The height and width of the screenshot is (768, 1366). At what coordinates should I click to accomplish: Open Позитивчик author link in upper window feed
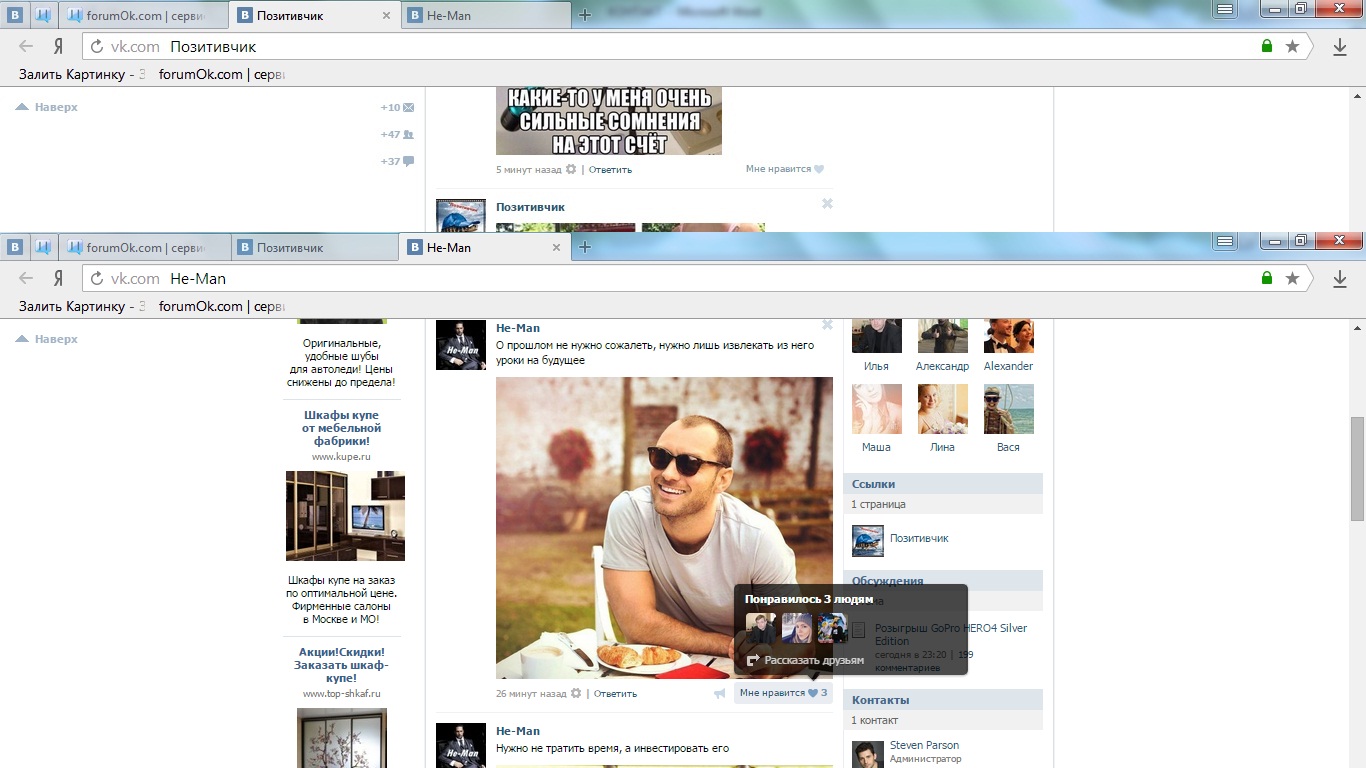pos(530,207)
